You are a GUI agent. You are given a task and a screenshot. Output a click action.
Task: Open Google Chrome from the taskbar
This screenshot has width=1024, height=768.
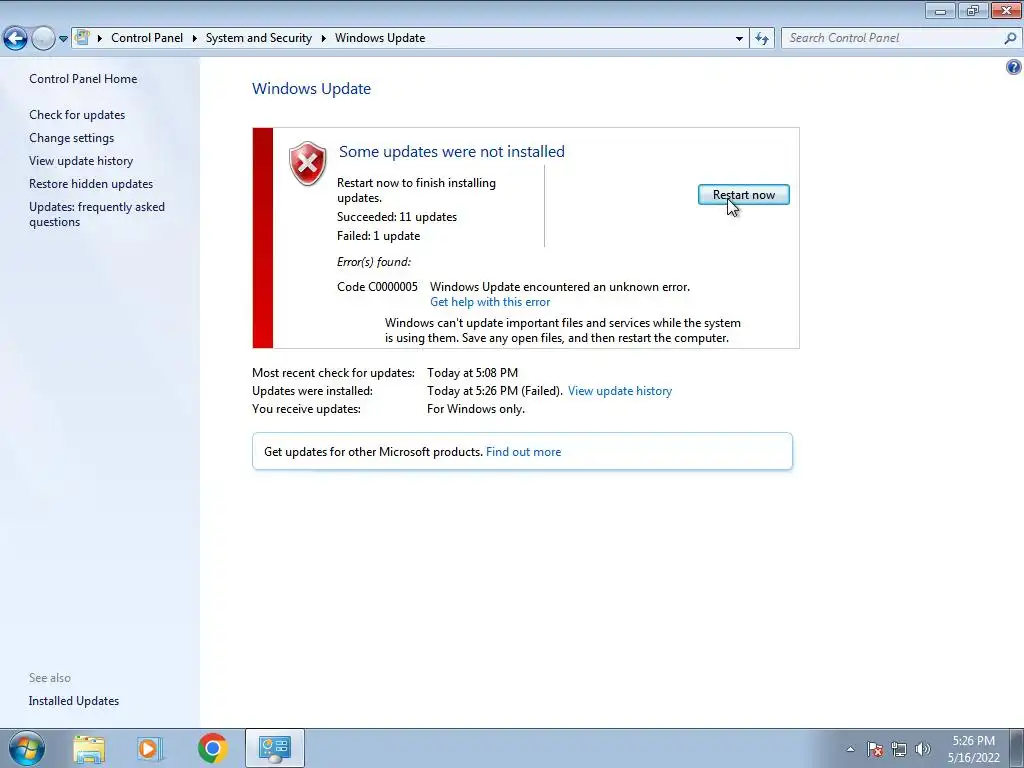(x=213, y=748)
